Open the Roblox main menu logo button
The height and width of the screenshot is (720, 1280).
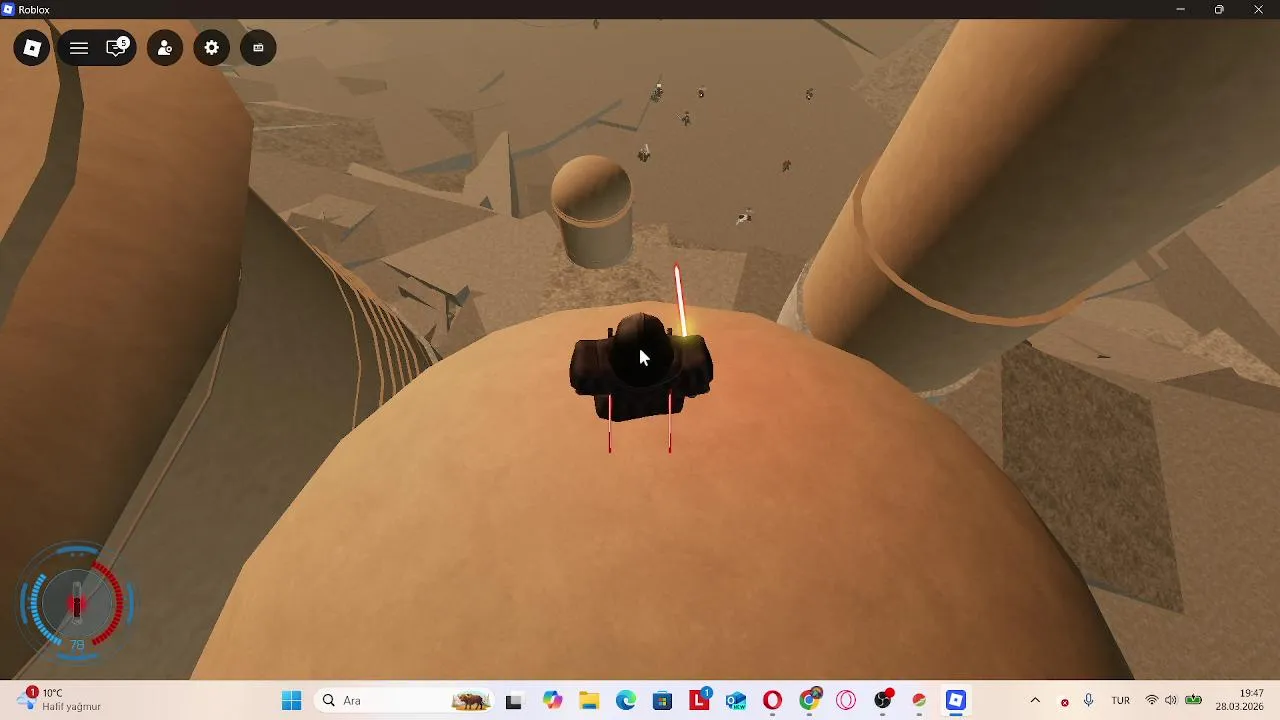pyautogui.click(x=32, y=48)
